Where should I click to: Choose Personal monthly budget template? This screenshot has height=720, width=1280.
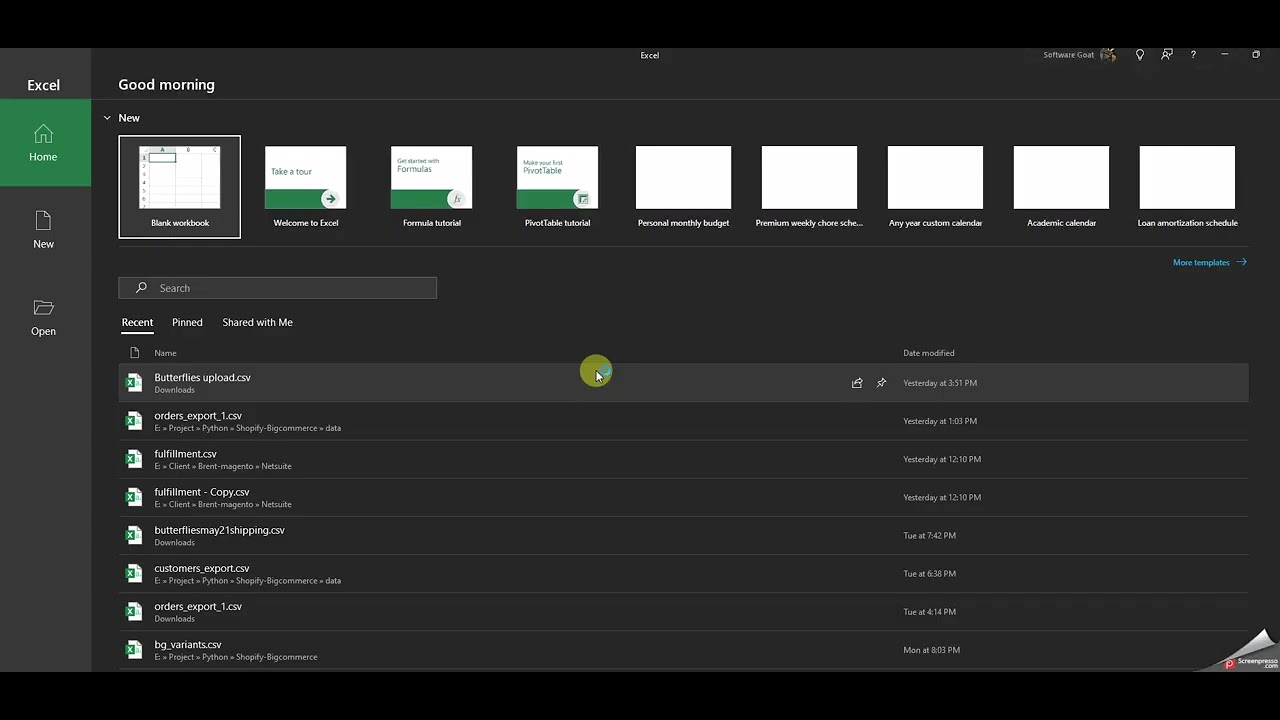click(684, 187)
